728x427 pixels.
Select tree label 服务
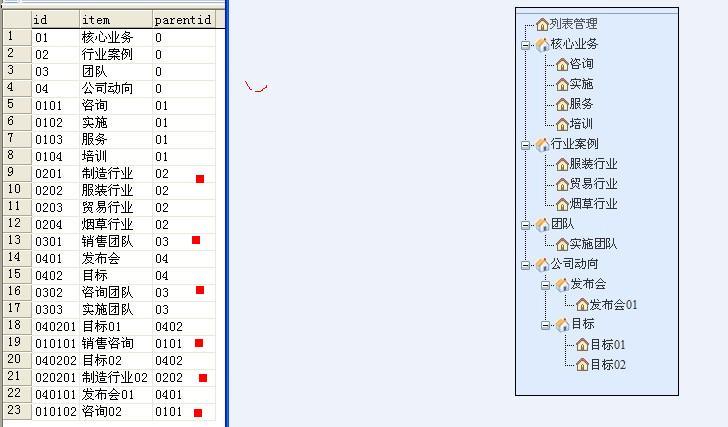pos(581,104)
